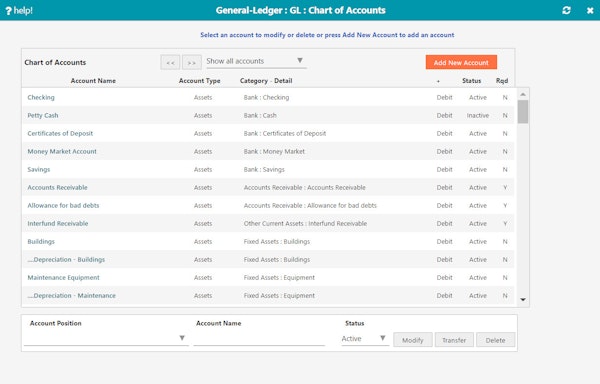Click Active status in Buildings row
This screenshot has width=600, height=384.
click(x=478, y=241)
